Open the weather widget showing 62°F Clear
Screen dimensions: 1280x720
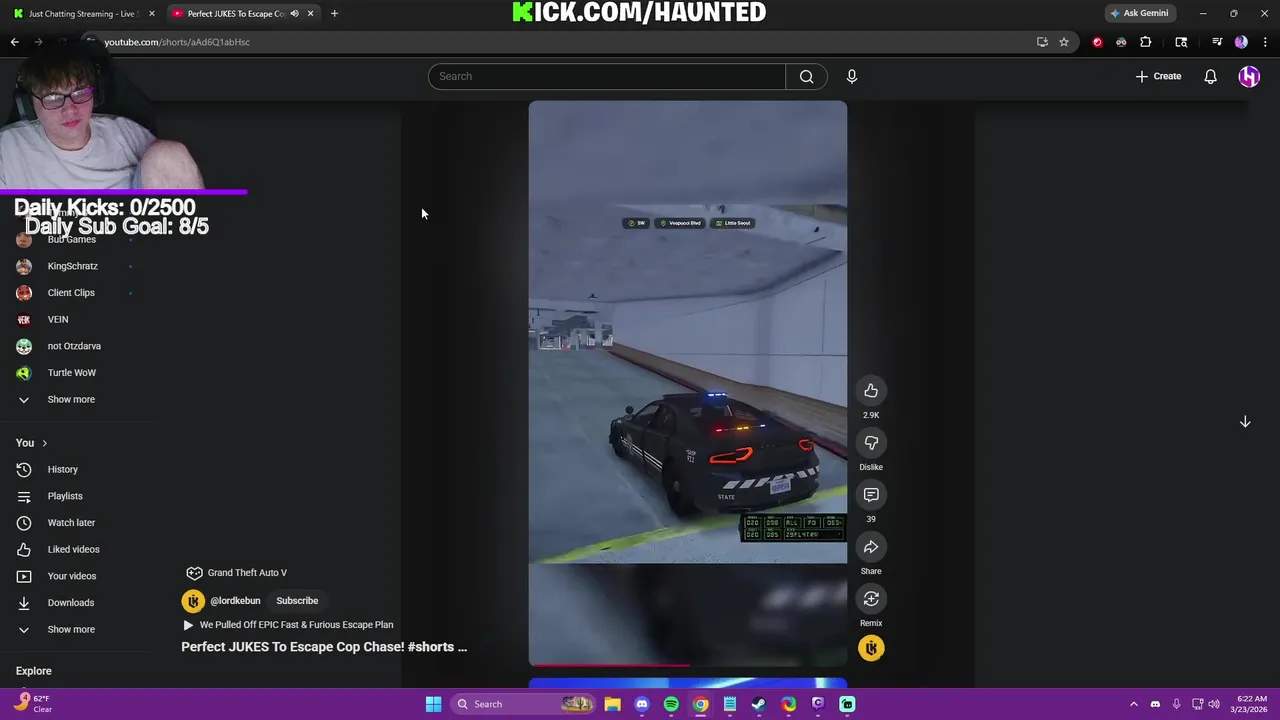click(x=32, y=704)
